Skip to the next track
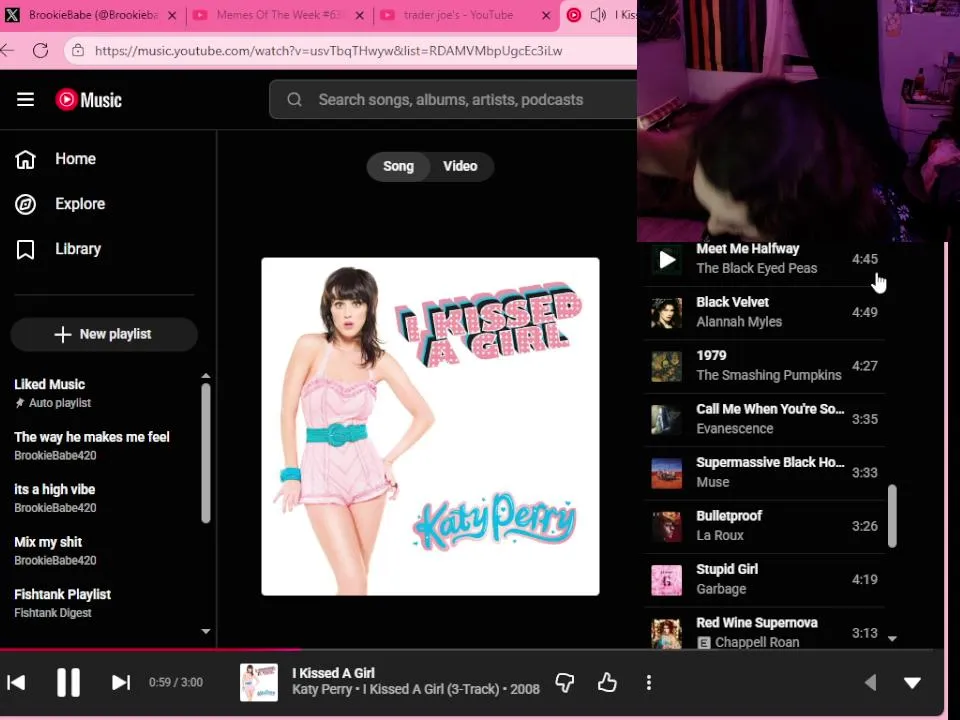This screenshot has width=960, height=720. tap(121, 683)
